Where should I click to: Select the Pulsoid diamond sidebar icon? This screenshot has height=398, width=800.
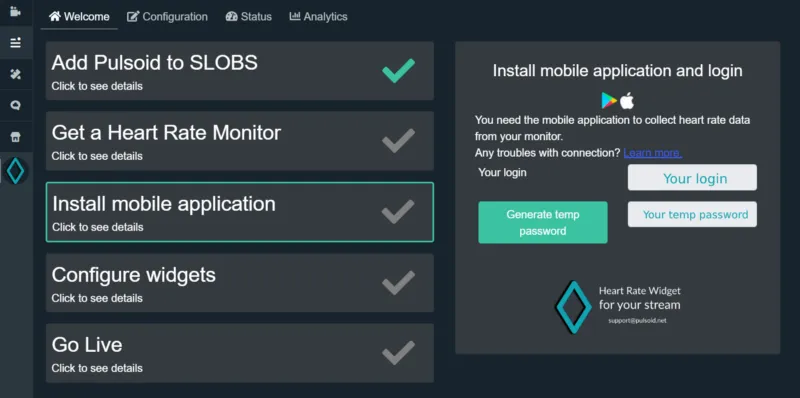15,171
